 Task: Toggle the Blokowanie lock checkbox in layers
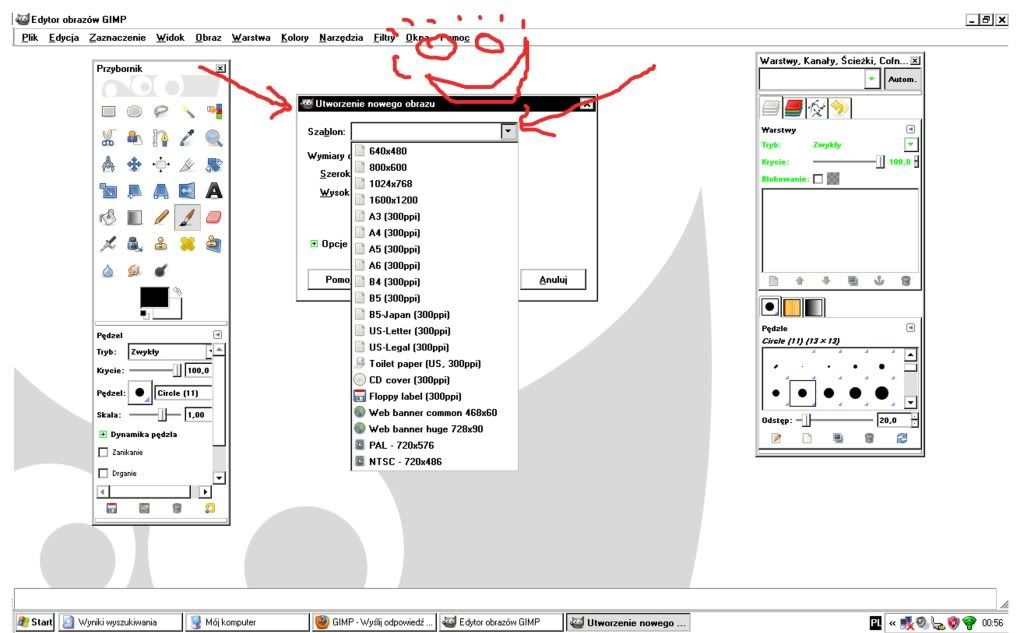(x=818, y=179)
